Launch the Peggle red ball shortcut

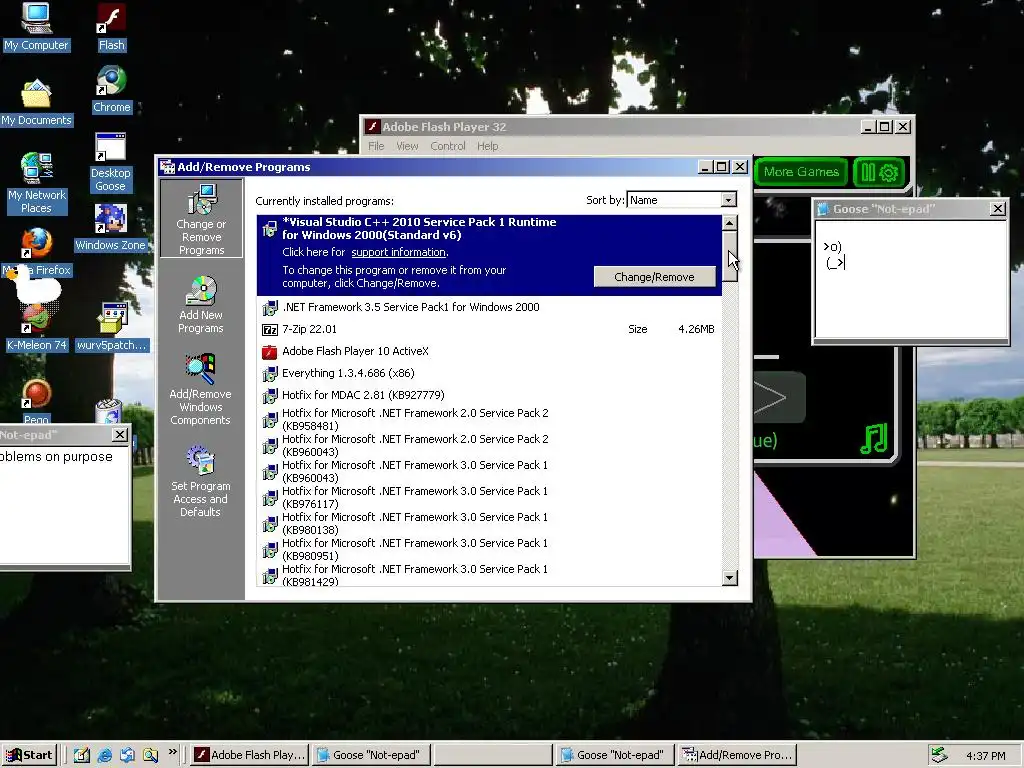click(x=37, y=402)
